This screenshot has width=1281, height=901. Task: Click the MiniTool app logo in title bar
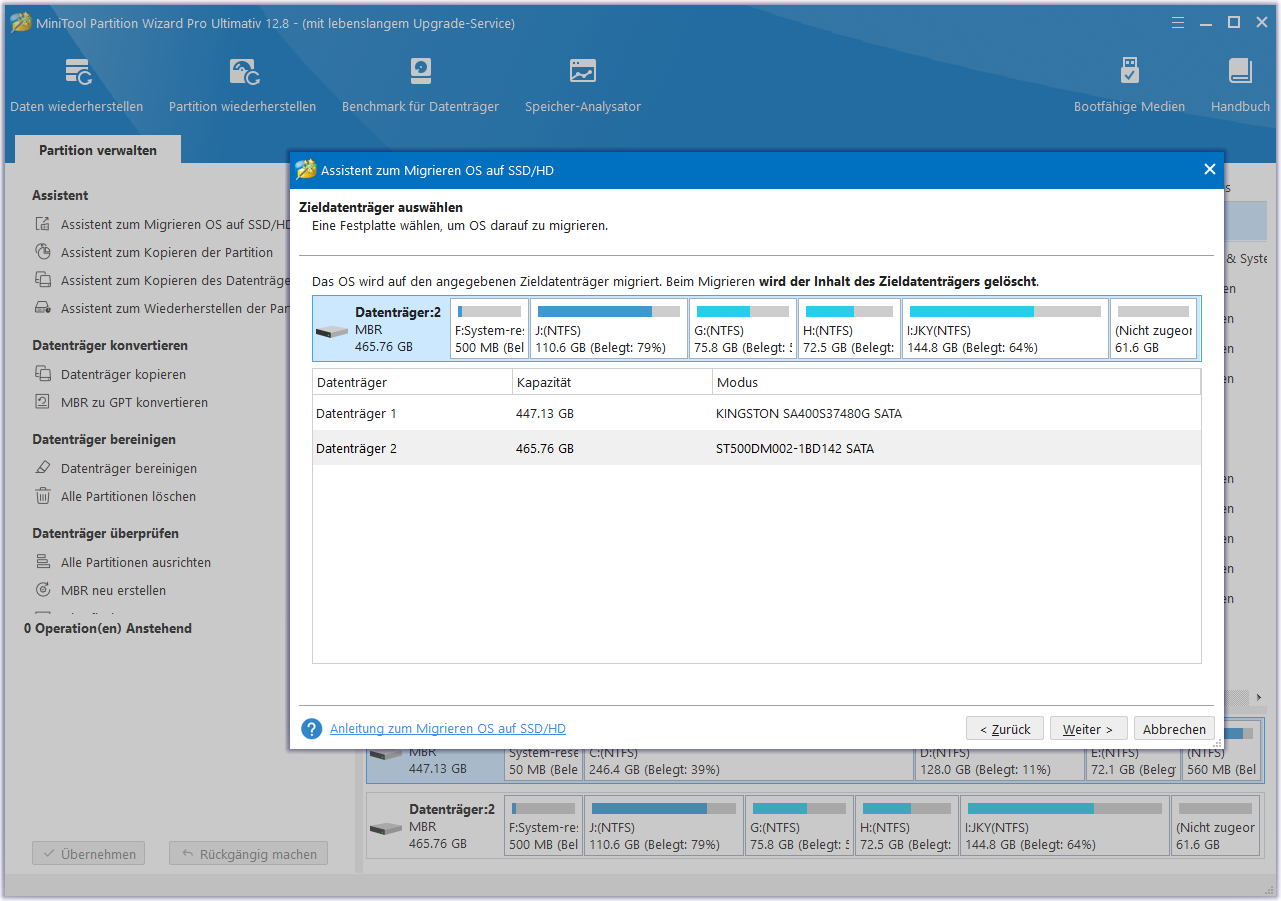pyautogui.click(x=19, y=22)
